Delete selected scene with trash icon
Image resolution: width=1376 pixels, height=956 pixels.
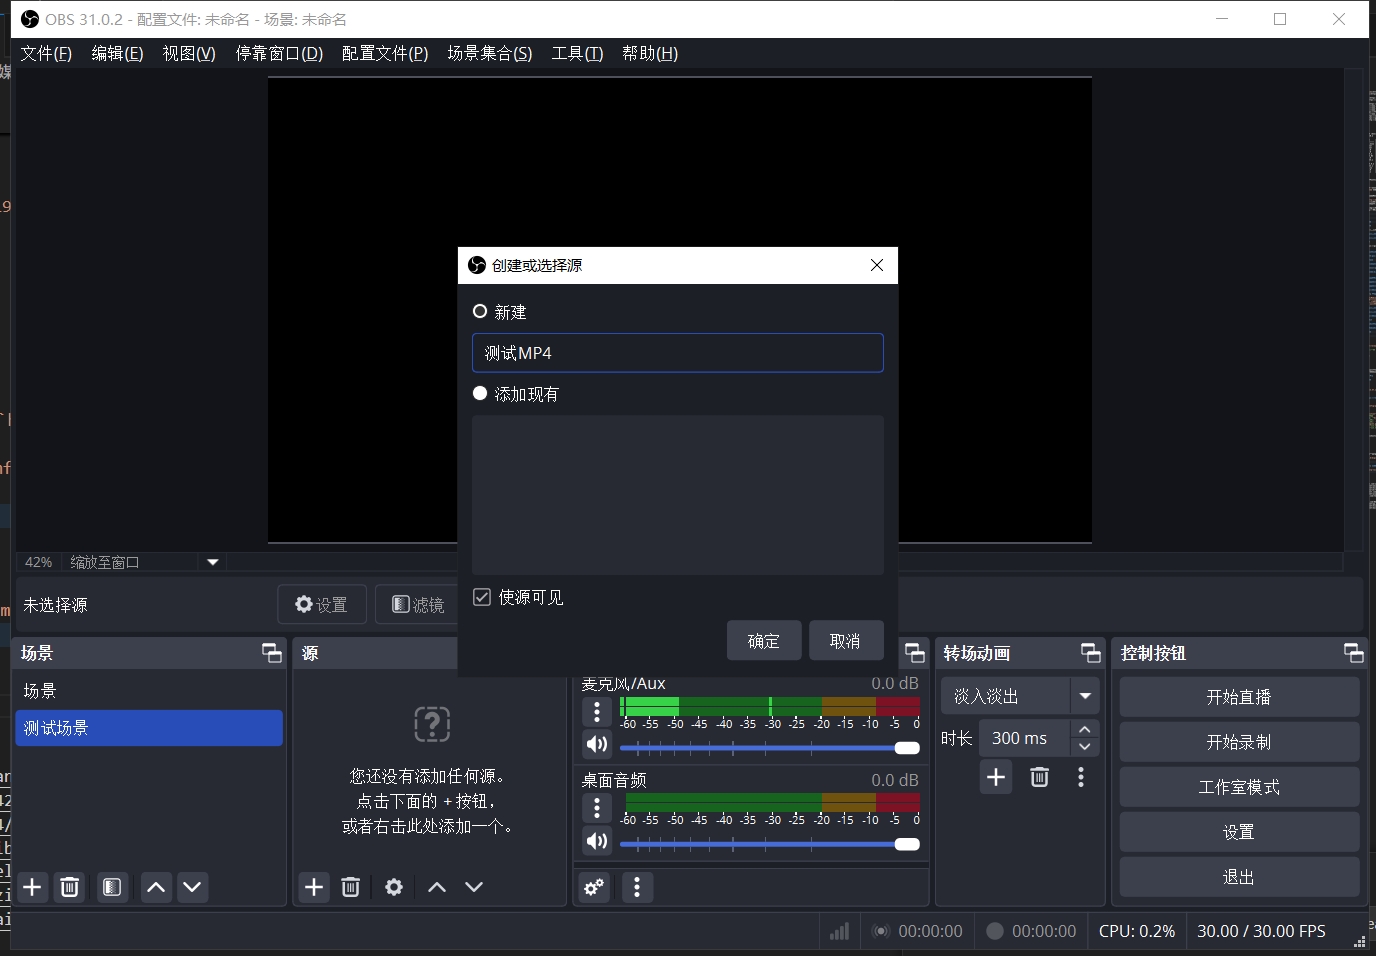(x=70, y=887)
